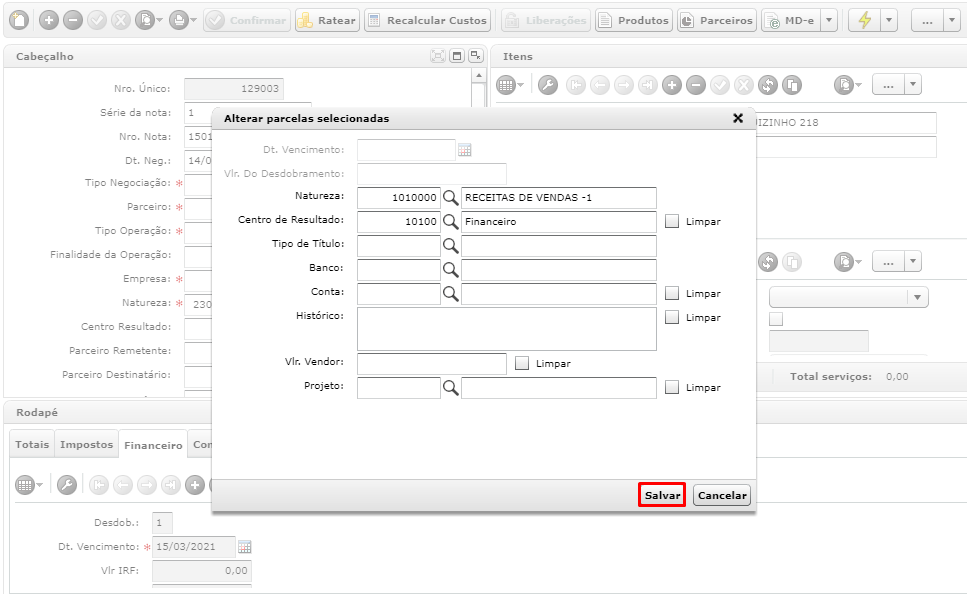Click the Histórico text area
The image size is (967, 594).
tap(506, 329)
